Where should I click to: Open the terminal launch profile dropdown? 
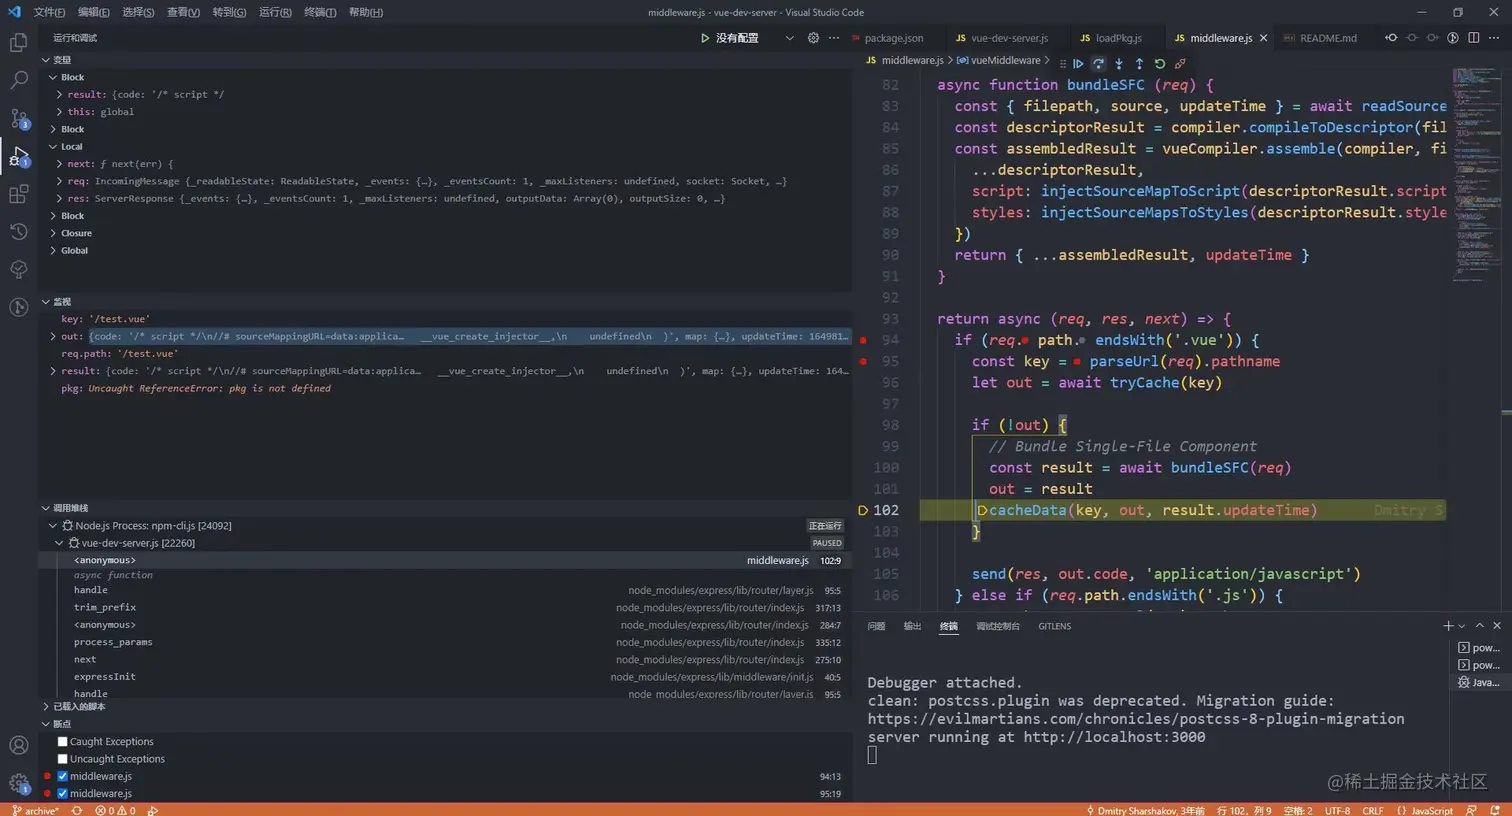1462,626
